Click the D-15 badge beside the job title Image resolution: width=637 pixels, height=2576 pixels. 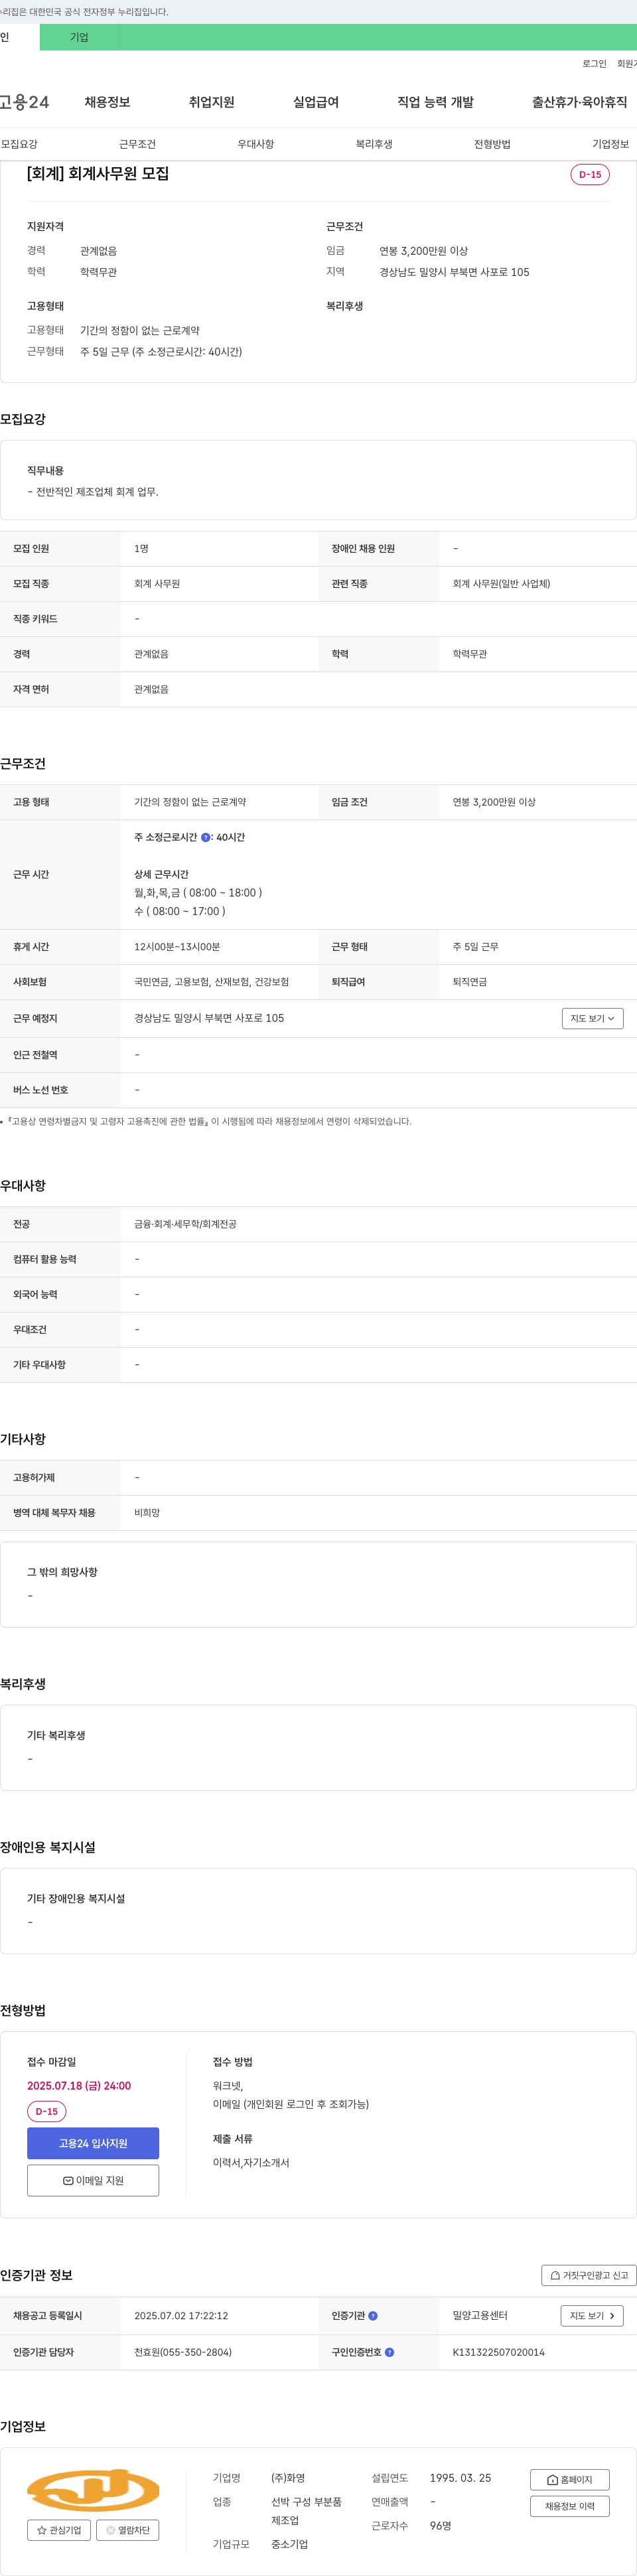pyautogui.click(x=590, y=174)
